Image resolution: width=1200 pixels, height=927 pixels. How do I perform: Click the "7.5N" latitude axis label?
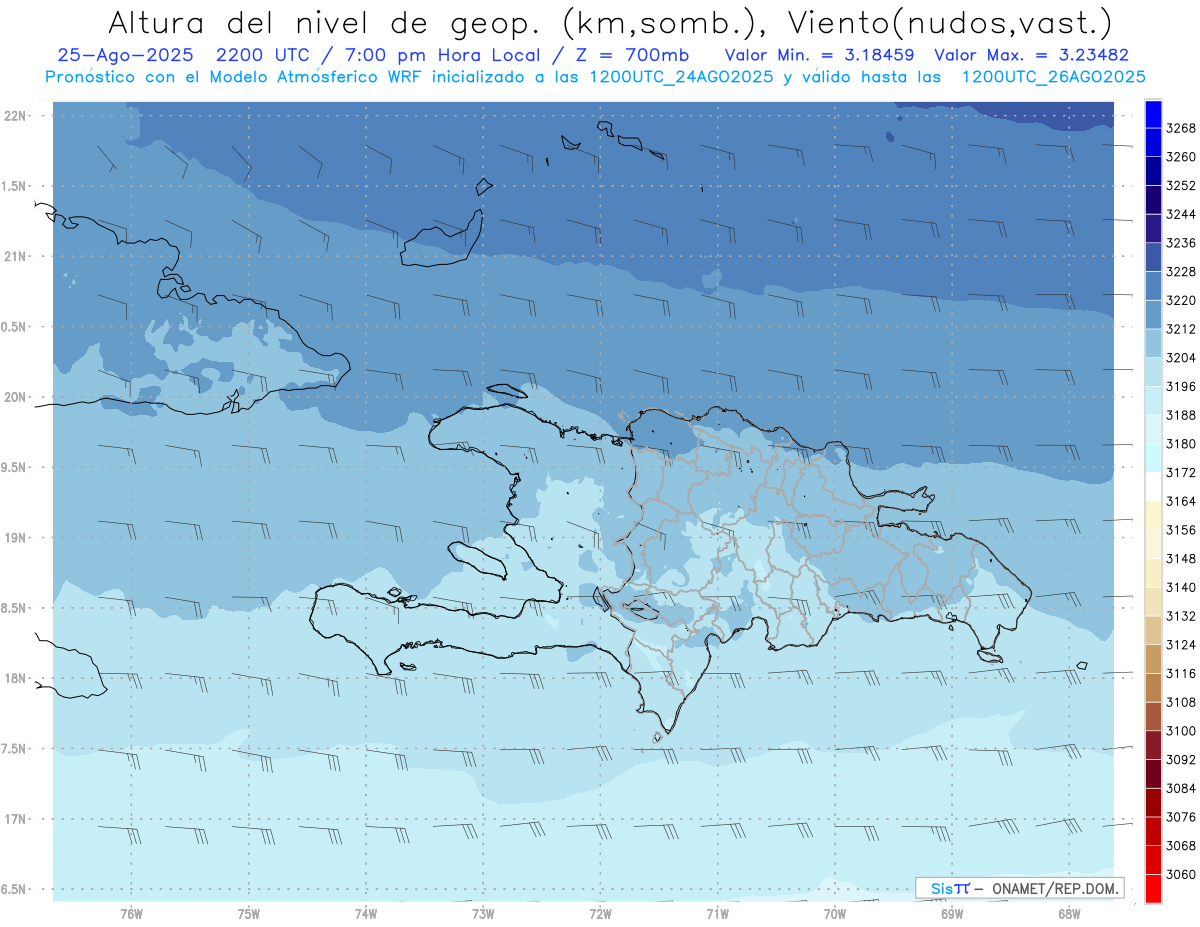(x=15, y=748)
